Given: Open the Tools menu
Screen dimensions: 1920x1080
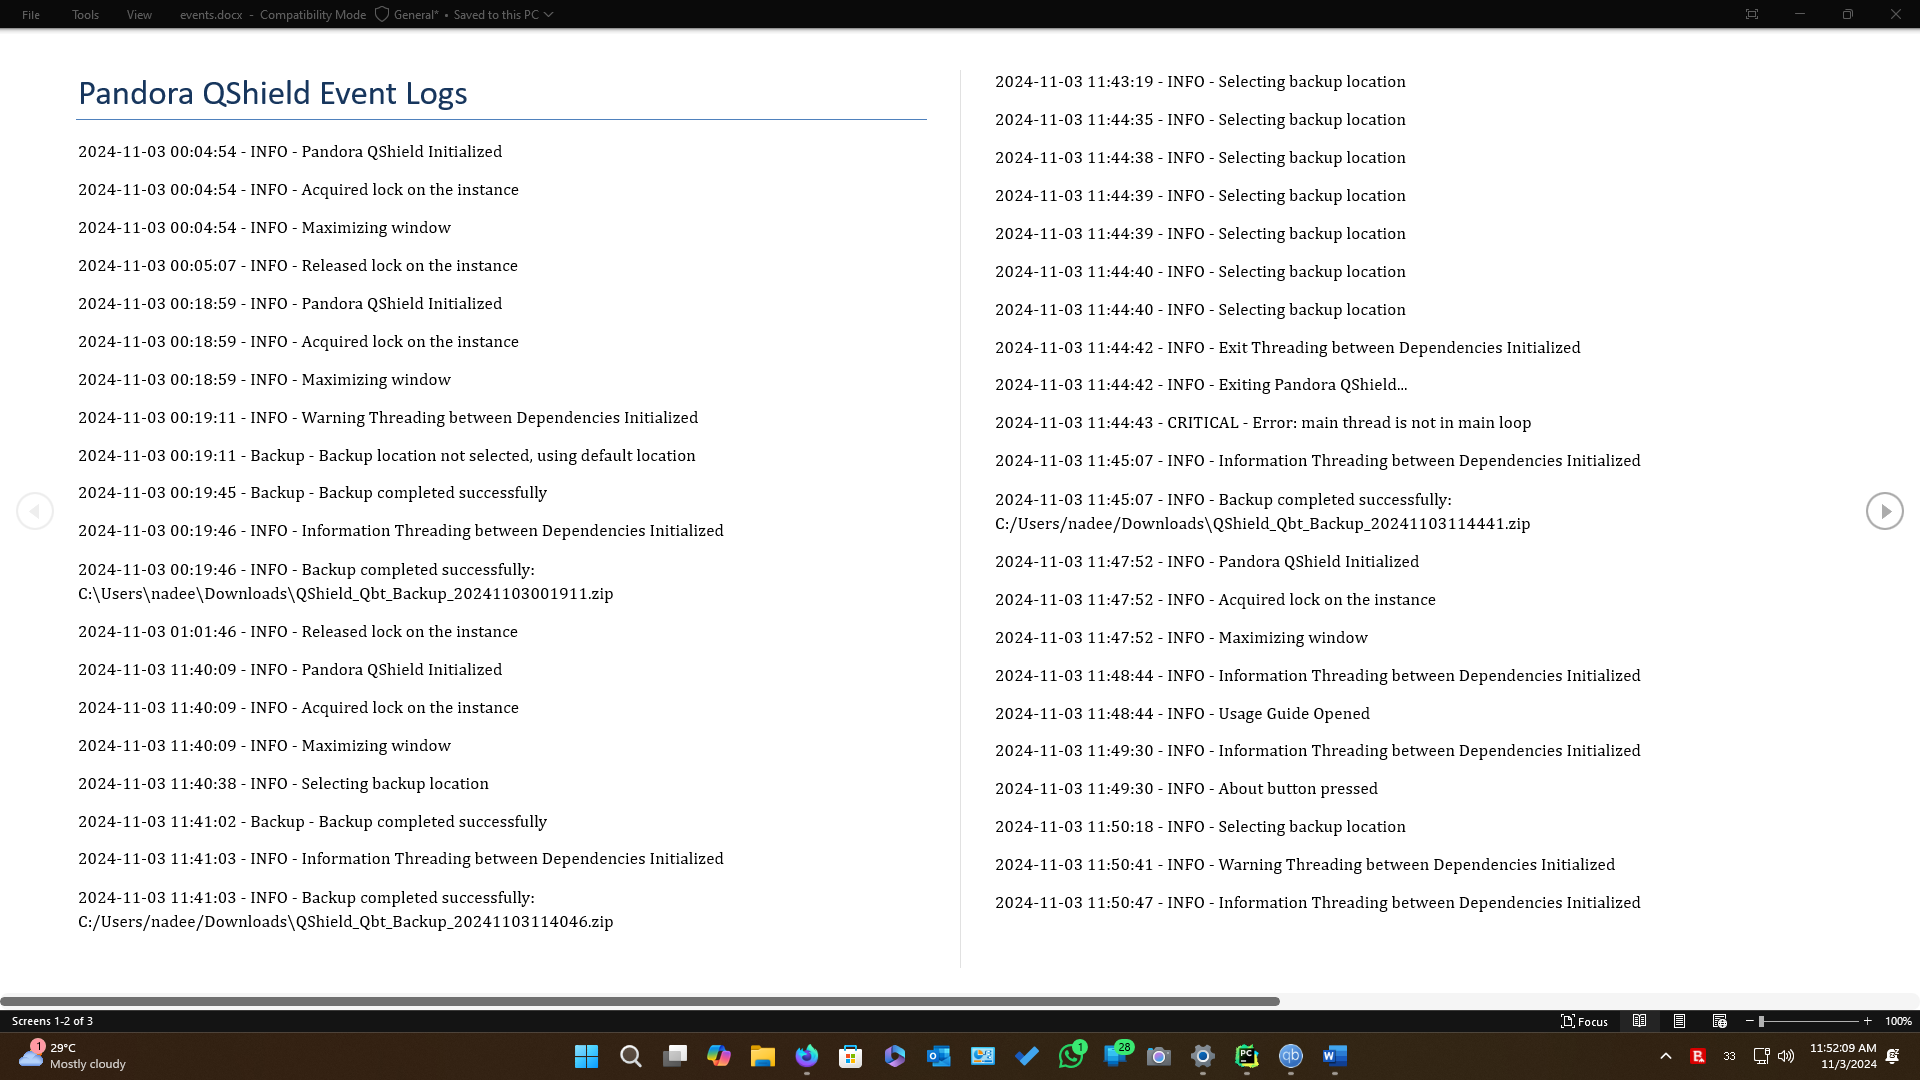Looking at the screenshot, I should click(x=84, y=14).
